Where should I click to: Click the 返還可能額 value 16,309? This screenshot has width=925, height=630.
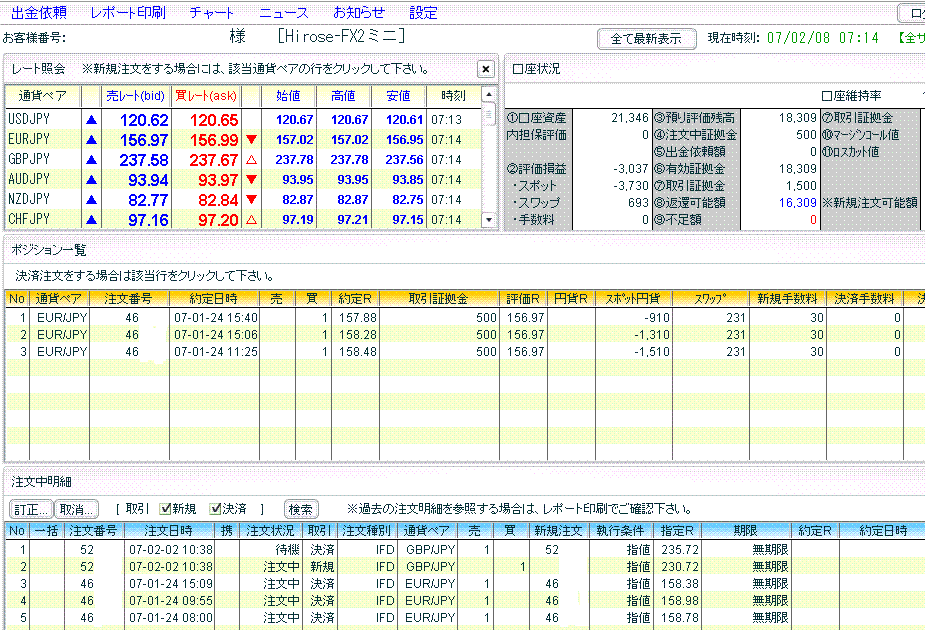click(x=798, y=203)
